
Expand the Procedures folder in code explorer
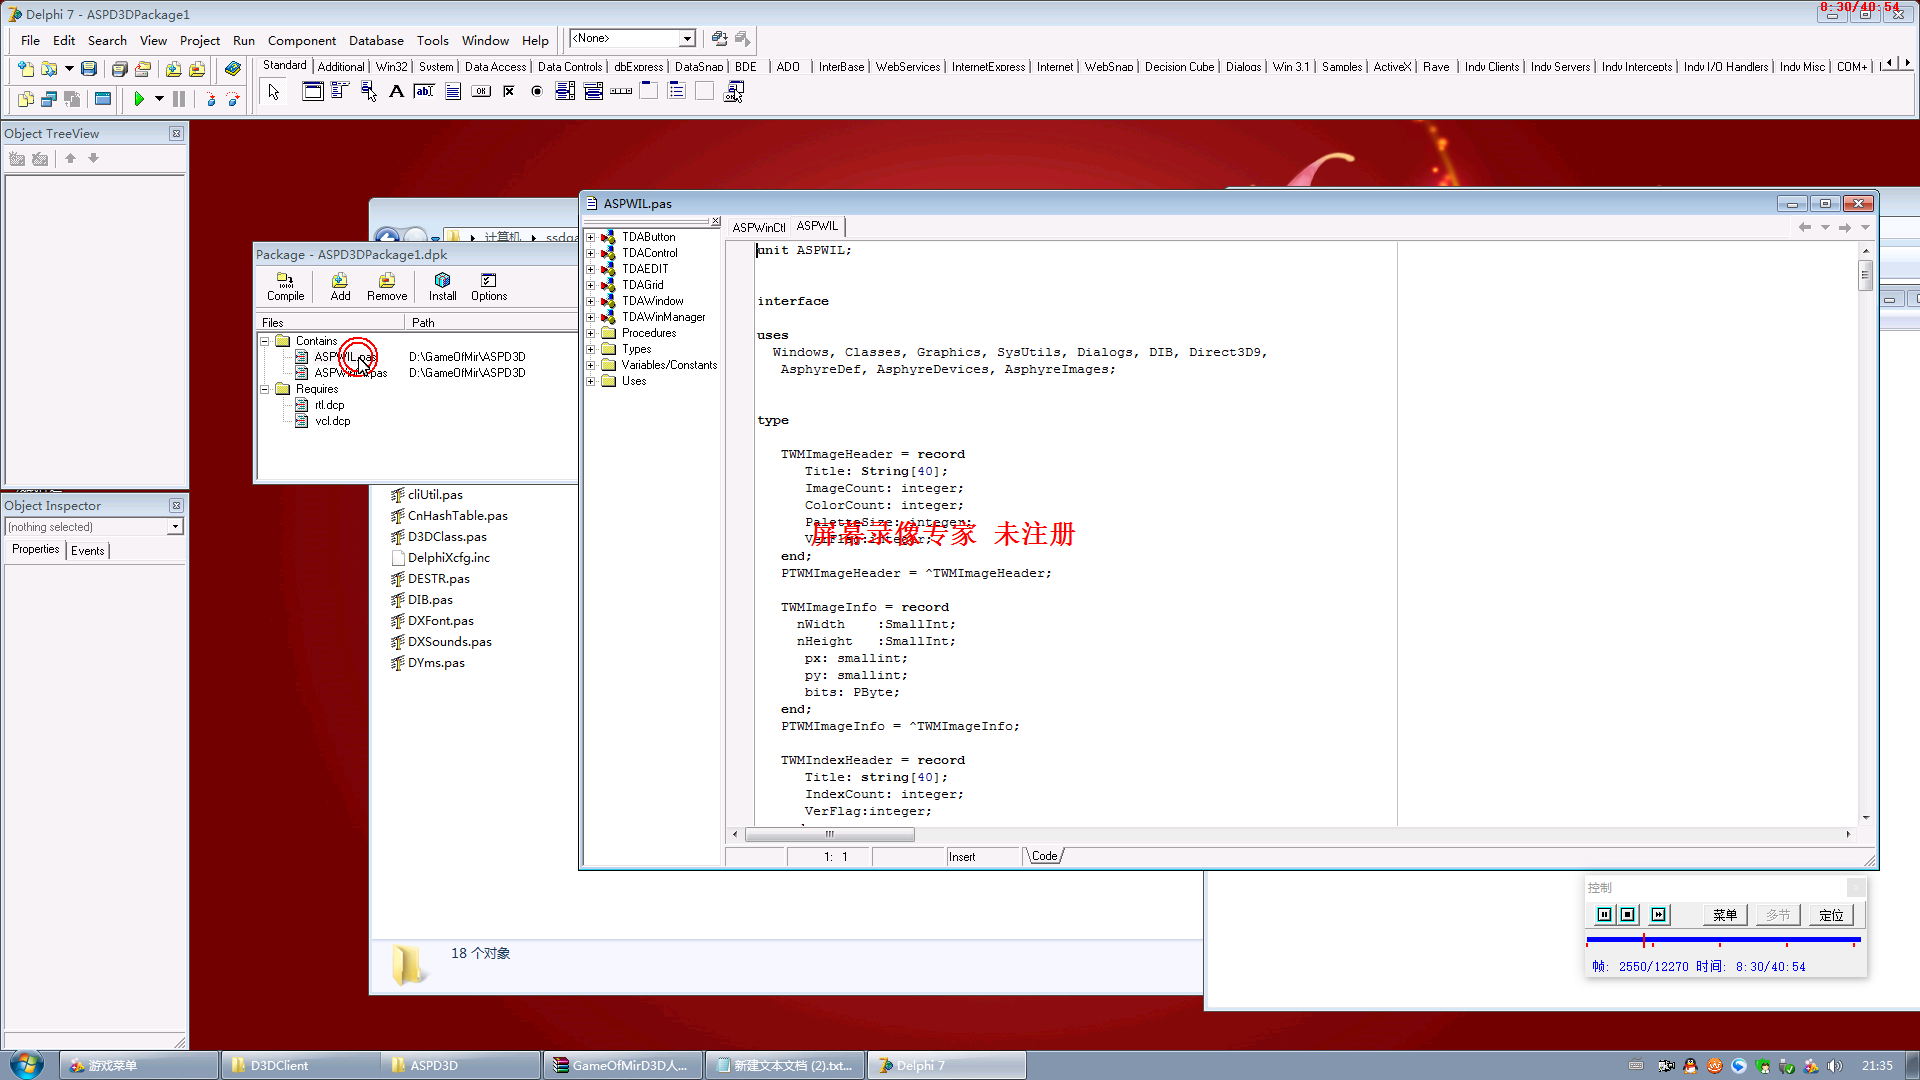pos(591,333)
